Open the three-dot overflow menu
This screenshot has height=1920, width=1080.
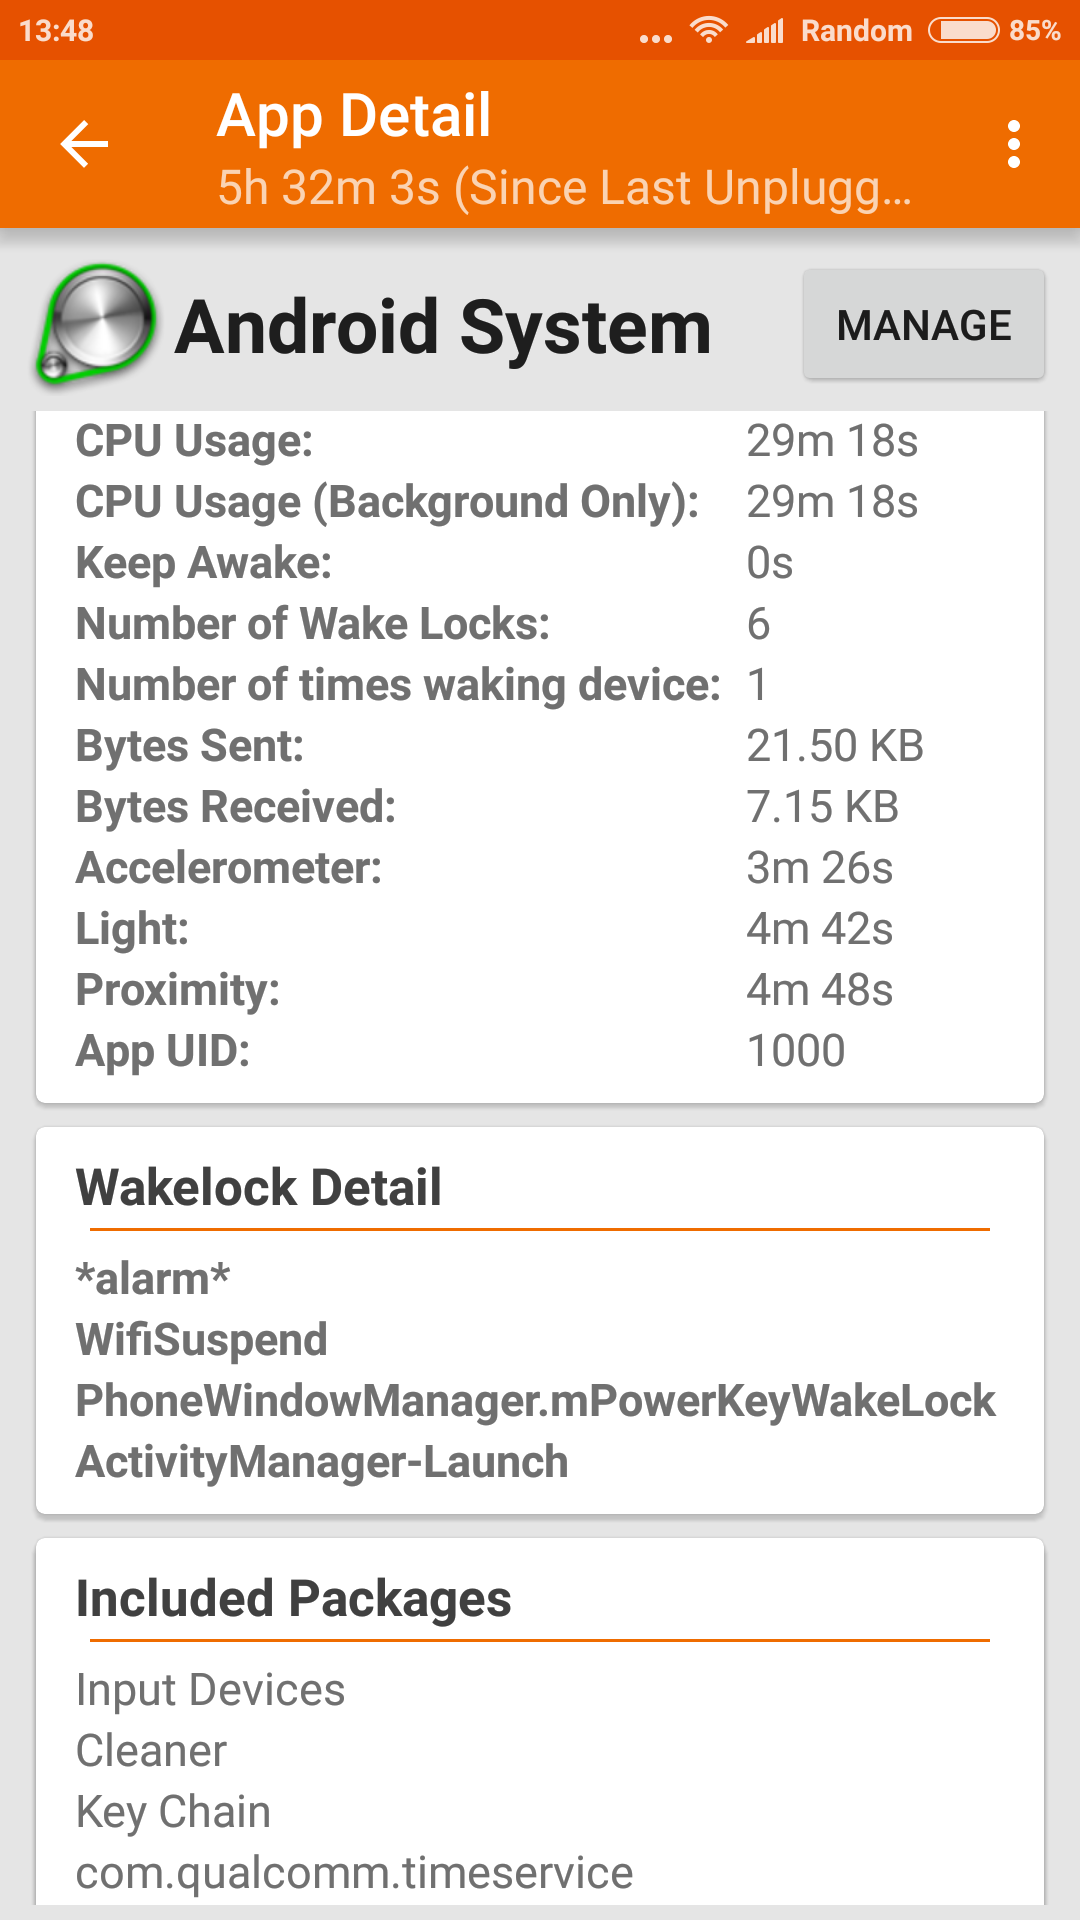[x=1013, y=145]
